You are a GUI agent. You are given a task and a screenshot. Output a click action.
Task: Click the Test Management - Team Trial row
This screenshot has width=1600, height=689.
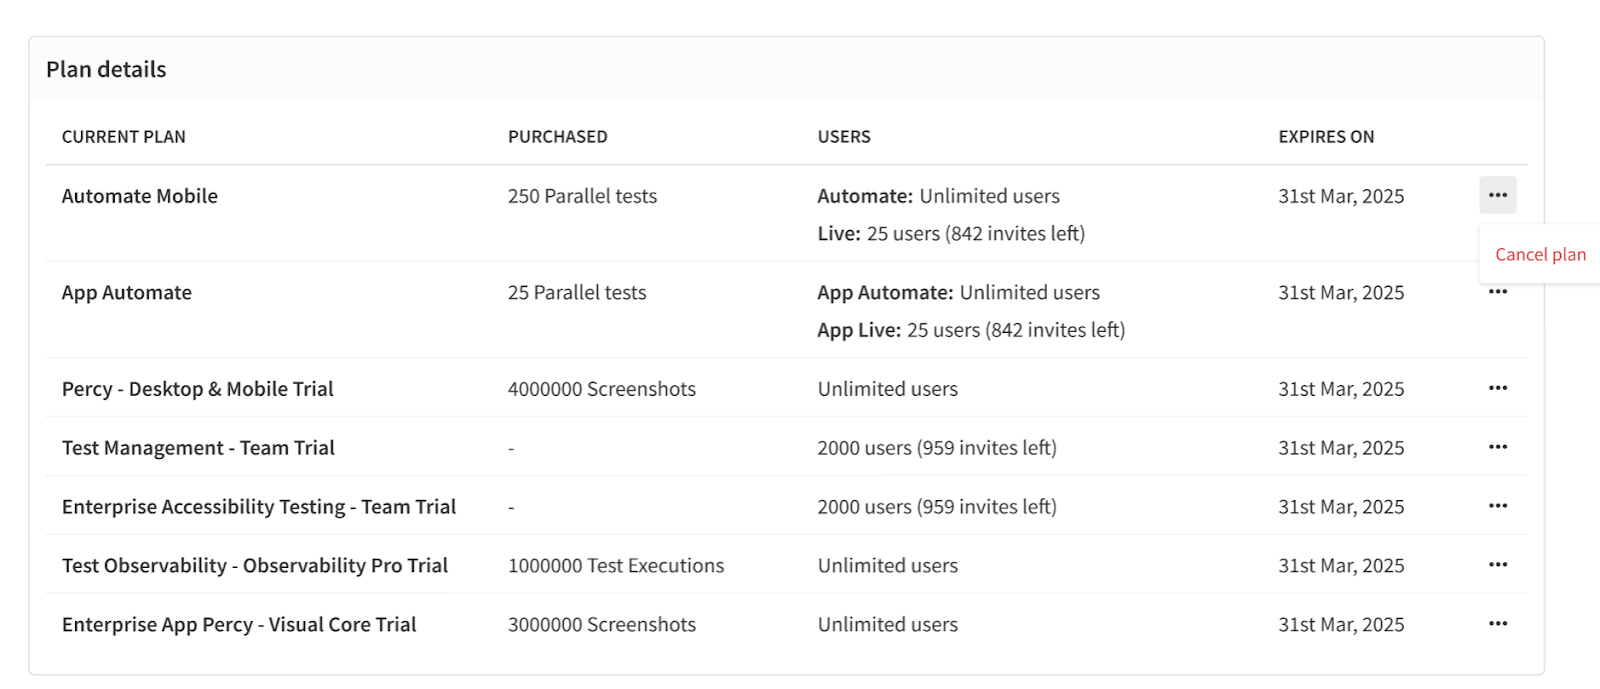pos(198,448)
